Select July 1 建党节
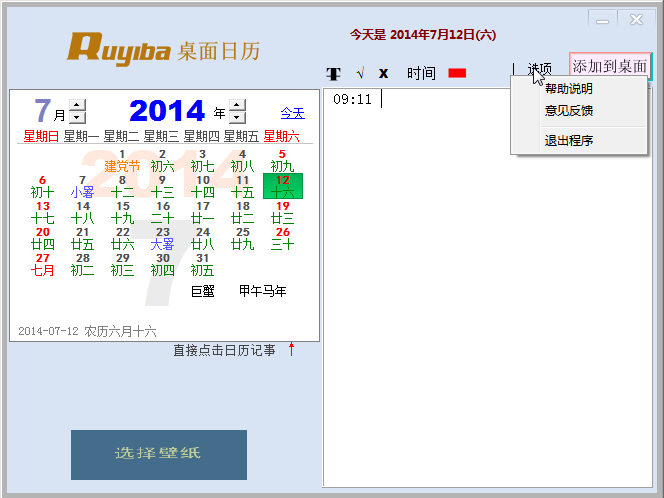This screenshot has height=498, width=664. click(122, 160)
